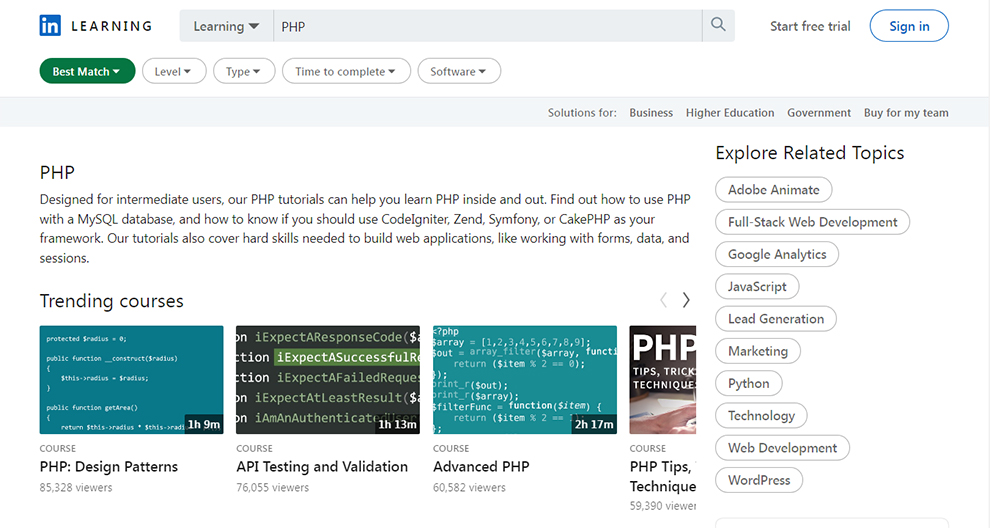Image resolution: width=990 pixels, height=528 pixels.
Task: Select the Marketing topic
Action: click(x=758, y=351)
